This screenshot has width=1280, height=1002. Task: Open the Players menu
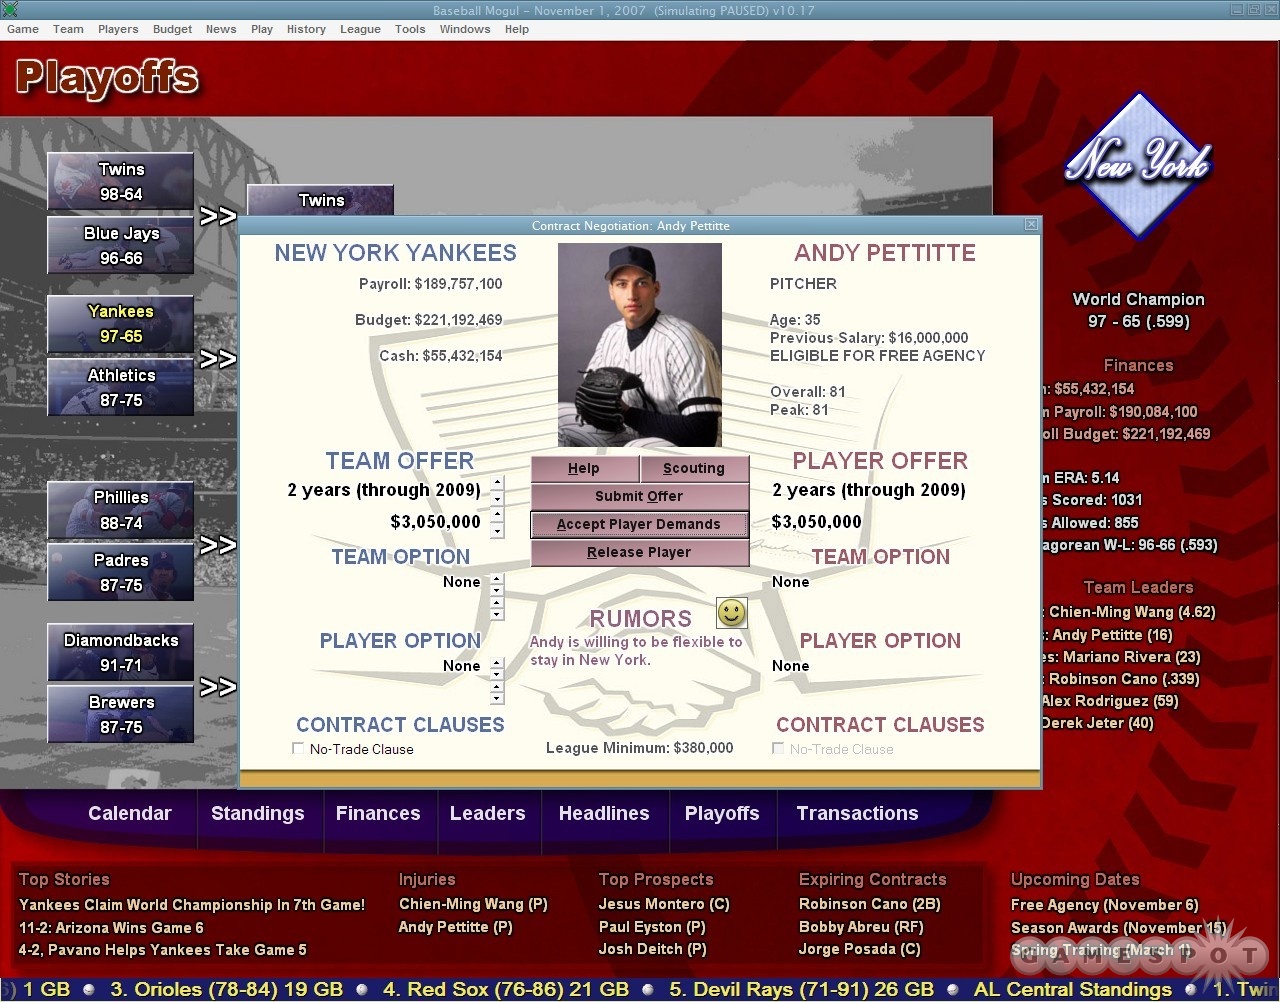pyautogui.click(x=118, y=29)
